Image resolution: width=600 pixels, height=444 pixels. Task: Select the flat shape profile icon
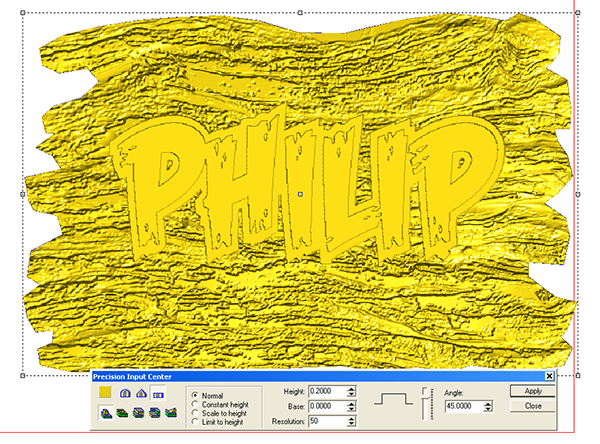pyautogui.click(x=158, y=393)
